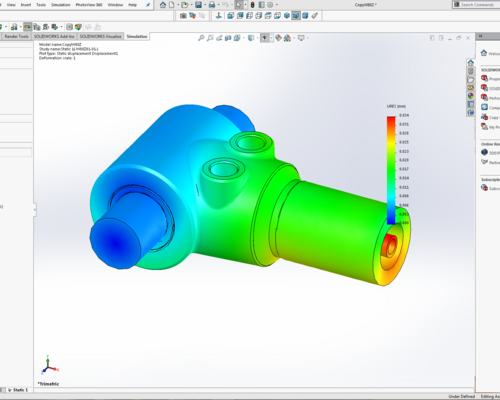Image resolution: width=500 pixels, height=400 pixels.
Task: Open a file with the Open icon
Action: click(185, 5)
